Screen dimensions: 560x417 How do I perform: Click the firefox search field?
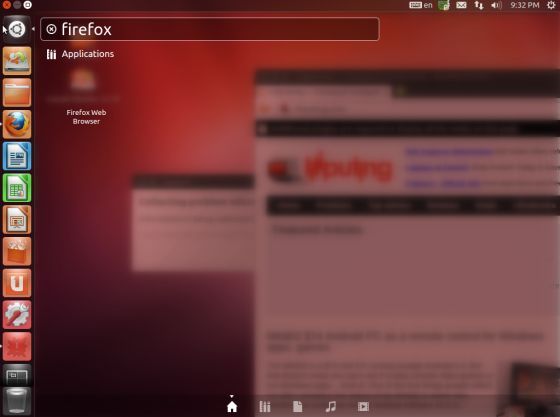coord(210,29)
